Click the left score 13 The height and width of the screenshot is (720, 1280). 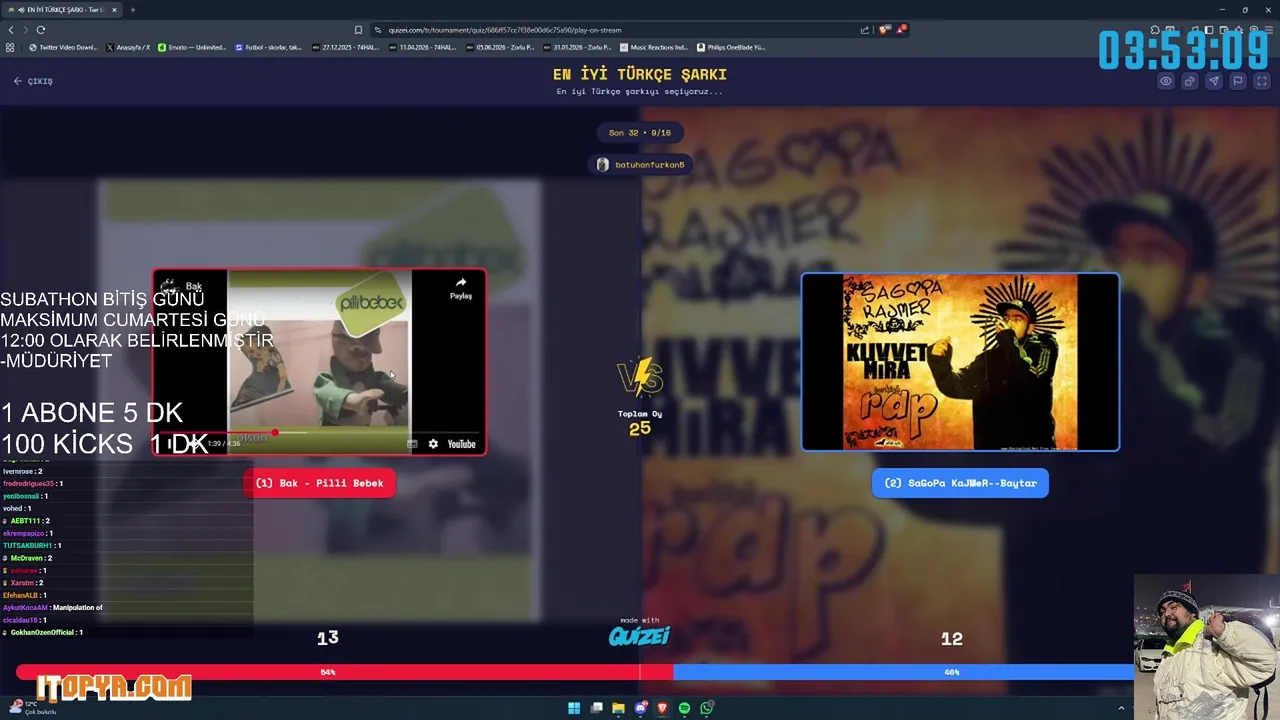(328, 638)
